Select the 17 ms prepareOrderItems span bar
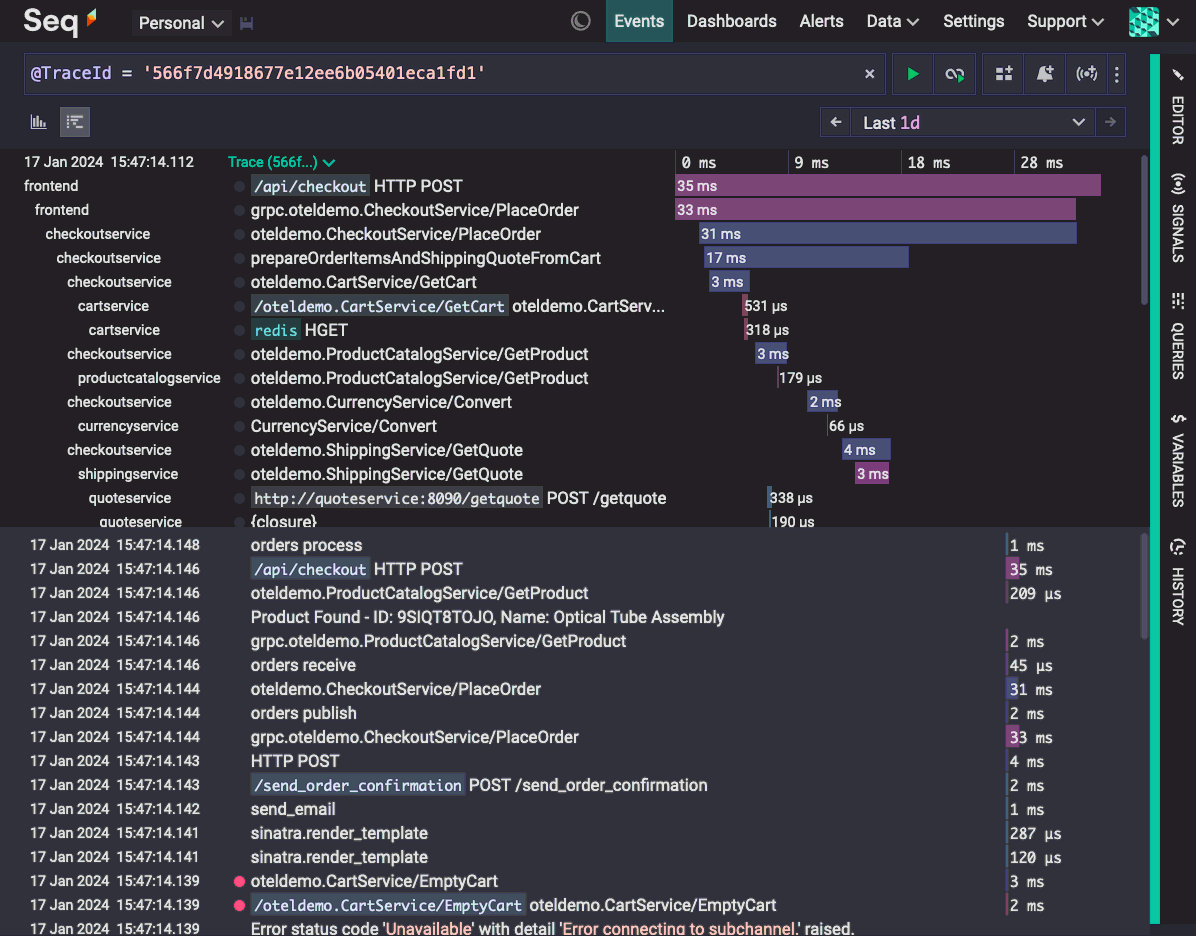 coord(806,258)
